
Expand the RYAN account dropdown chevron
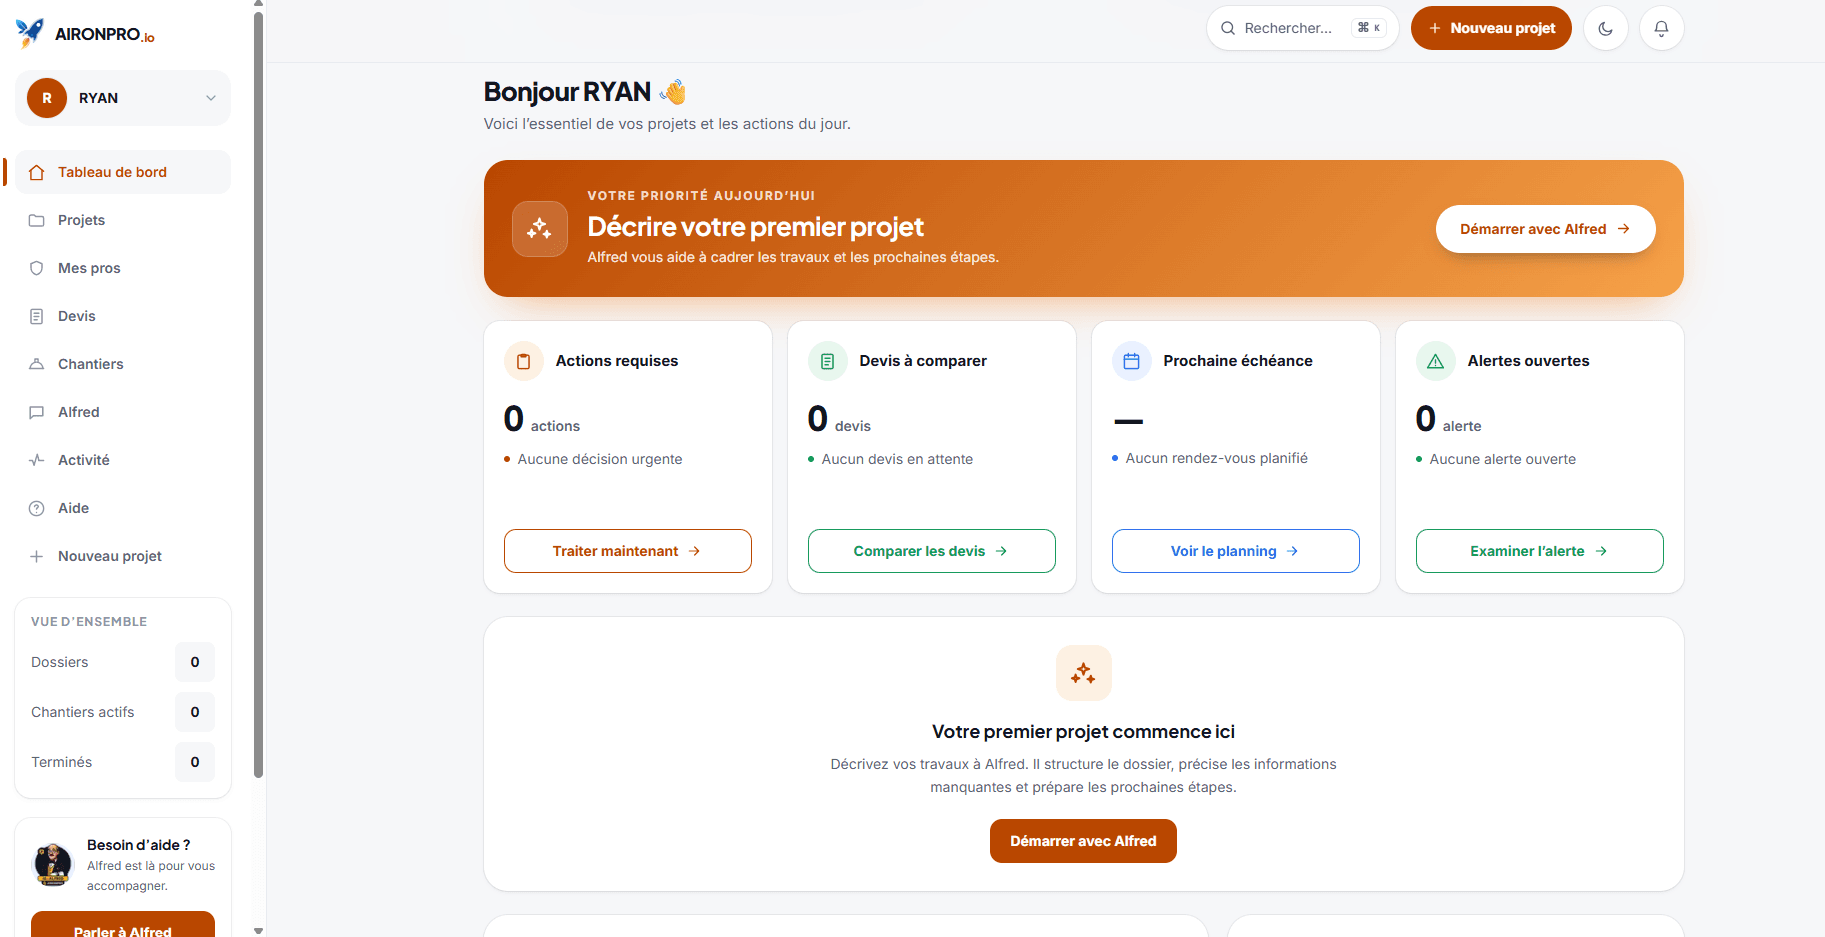coord(211,98)
